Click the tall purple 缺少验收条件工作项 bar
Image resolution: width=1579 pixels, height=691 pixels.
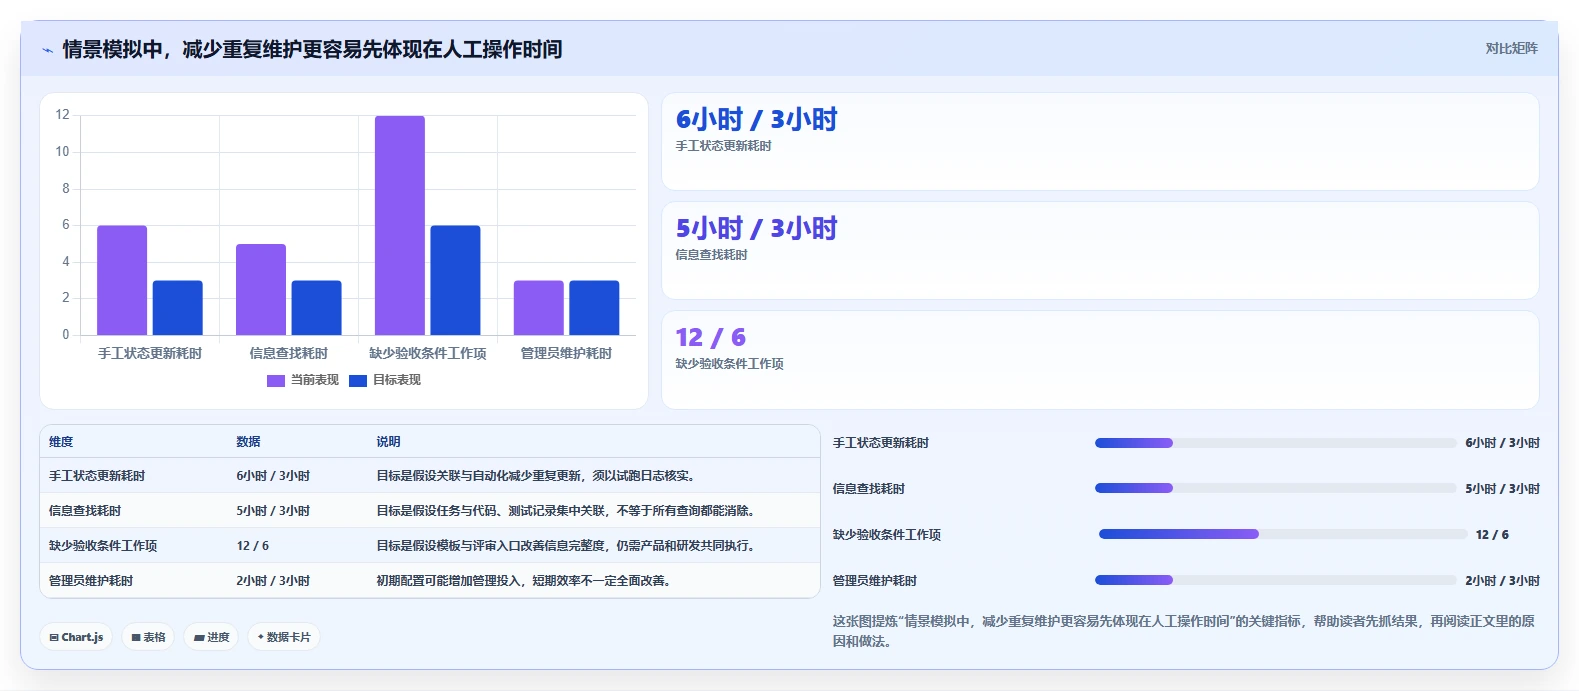(400, 225)
